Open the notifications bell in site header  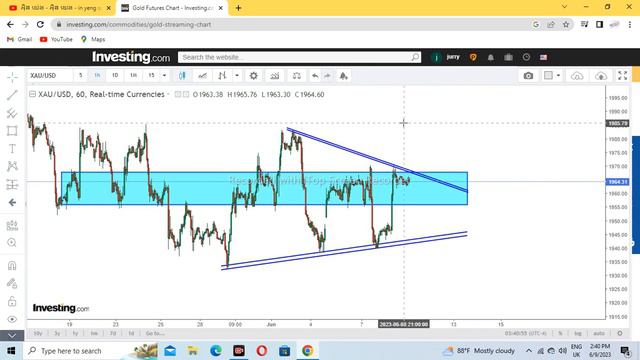[491, 58]
